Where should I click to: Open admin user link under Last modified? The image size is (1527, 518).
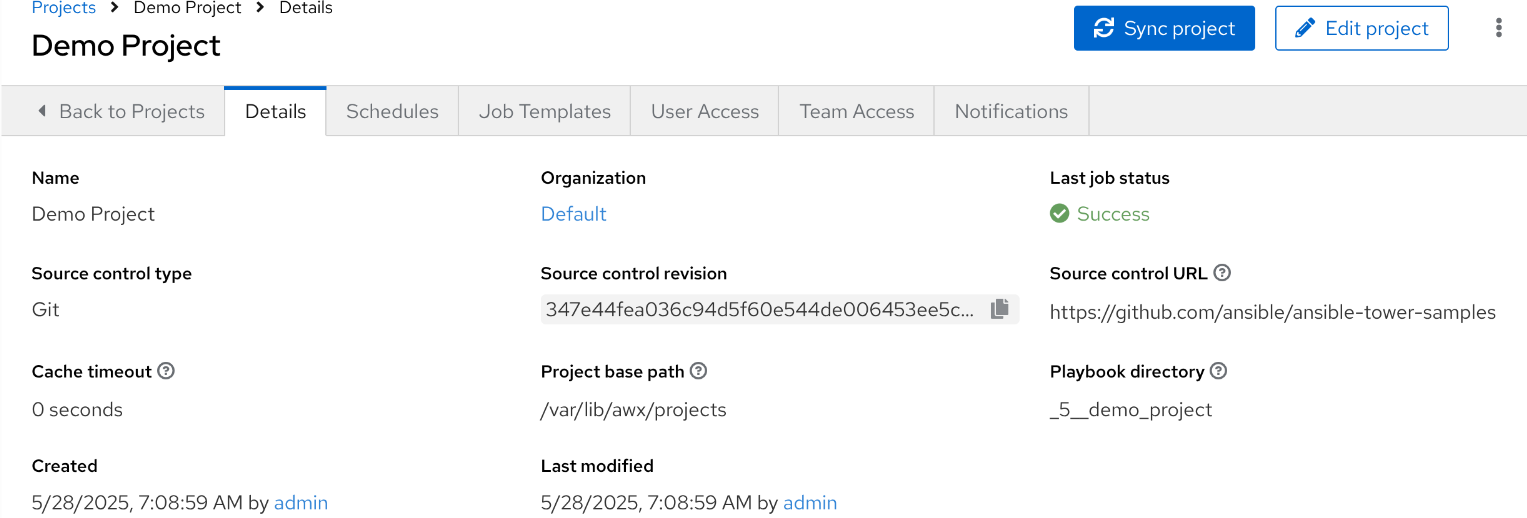coord(810,503)
